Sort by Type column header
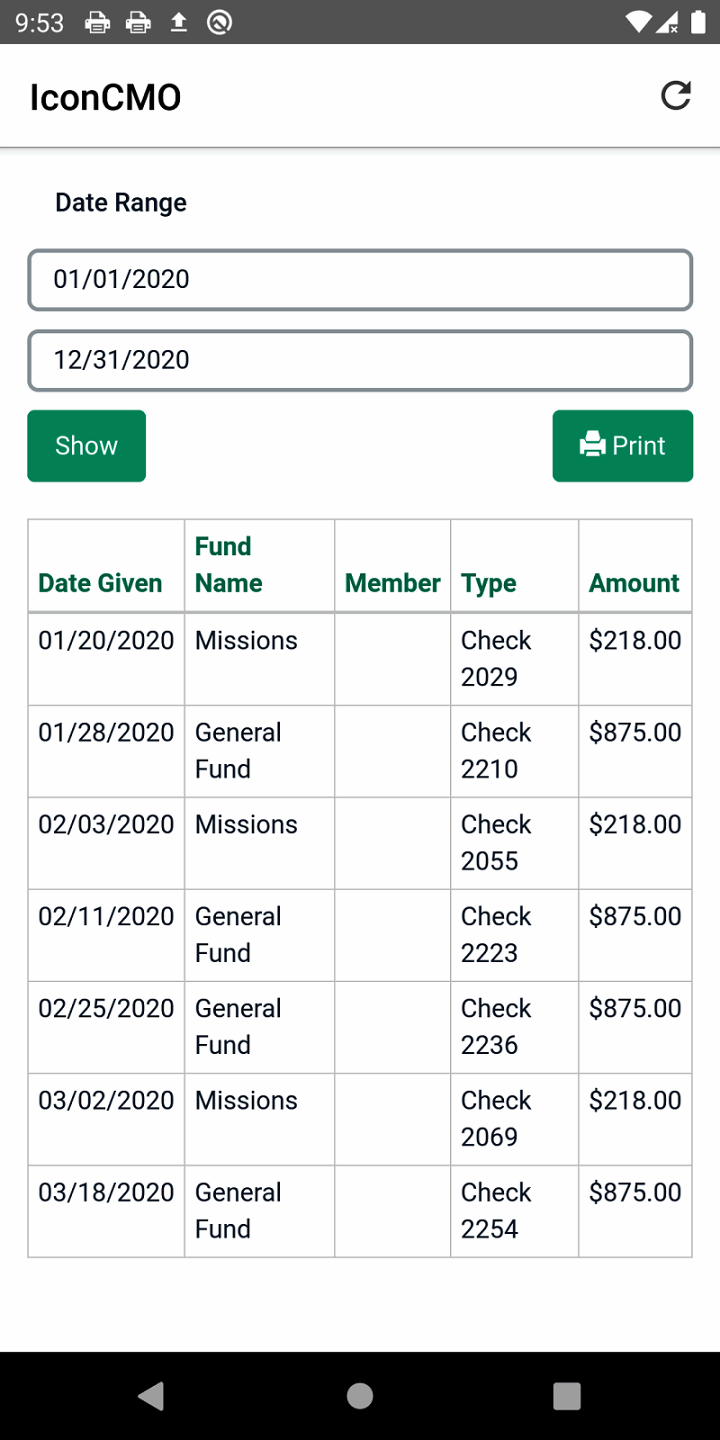The image size is (720, 1440). [489, 583]
